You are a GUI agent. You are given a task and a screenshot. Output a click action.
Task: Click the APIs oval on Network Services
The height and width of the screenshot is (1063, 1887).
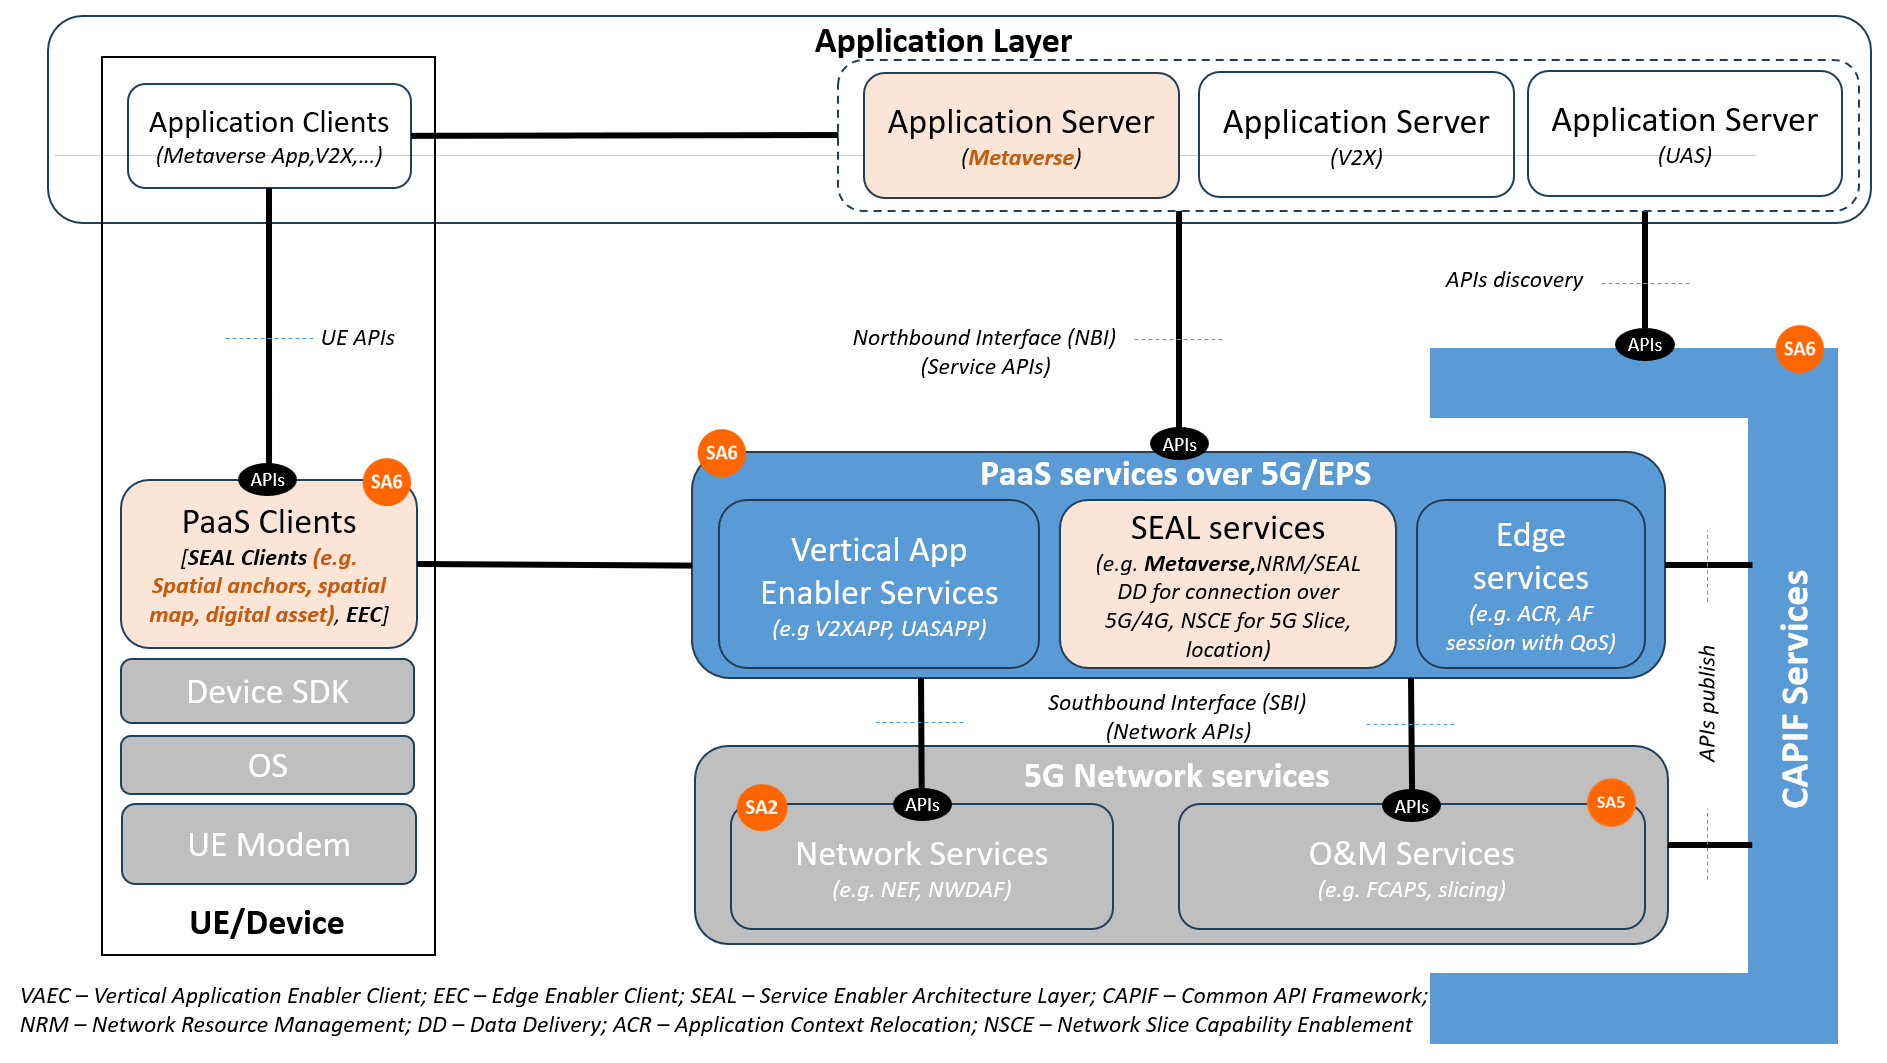click(921, 805)
